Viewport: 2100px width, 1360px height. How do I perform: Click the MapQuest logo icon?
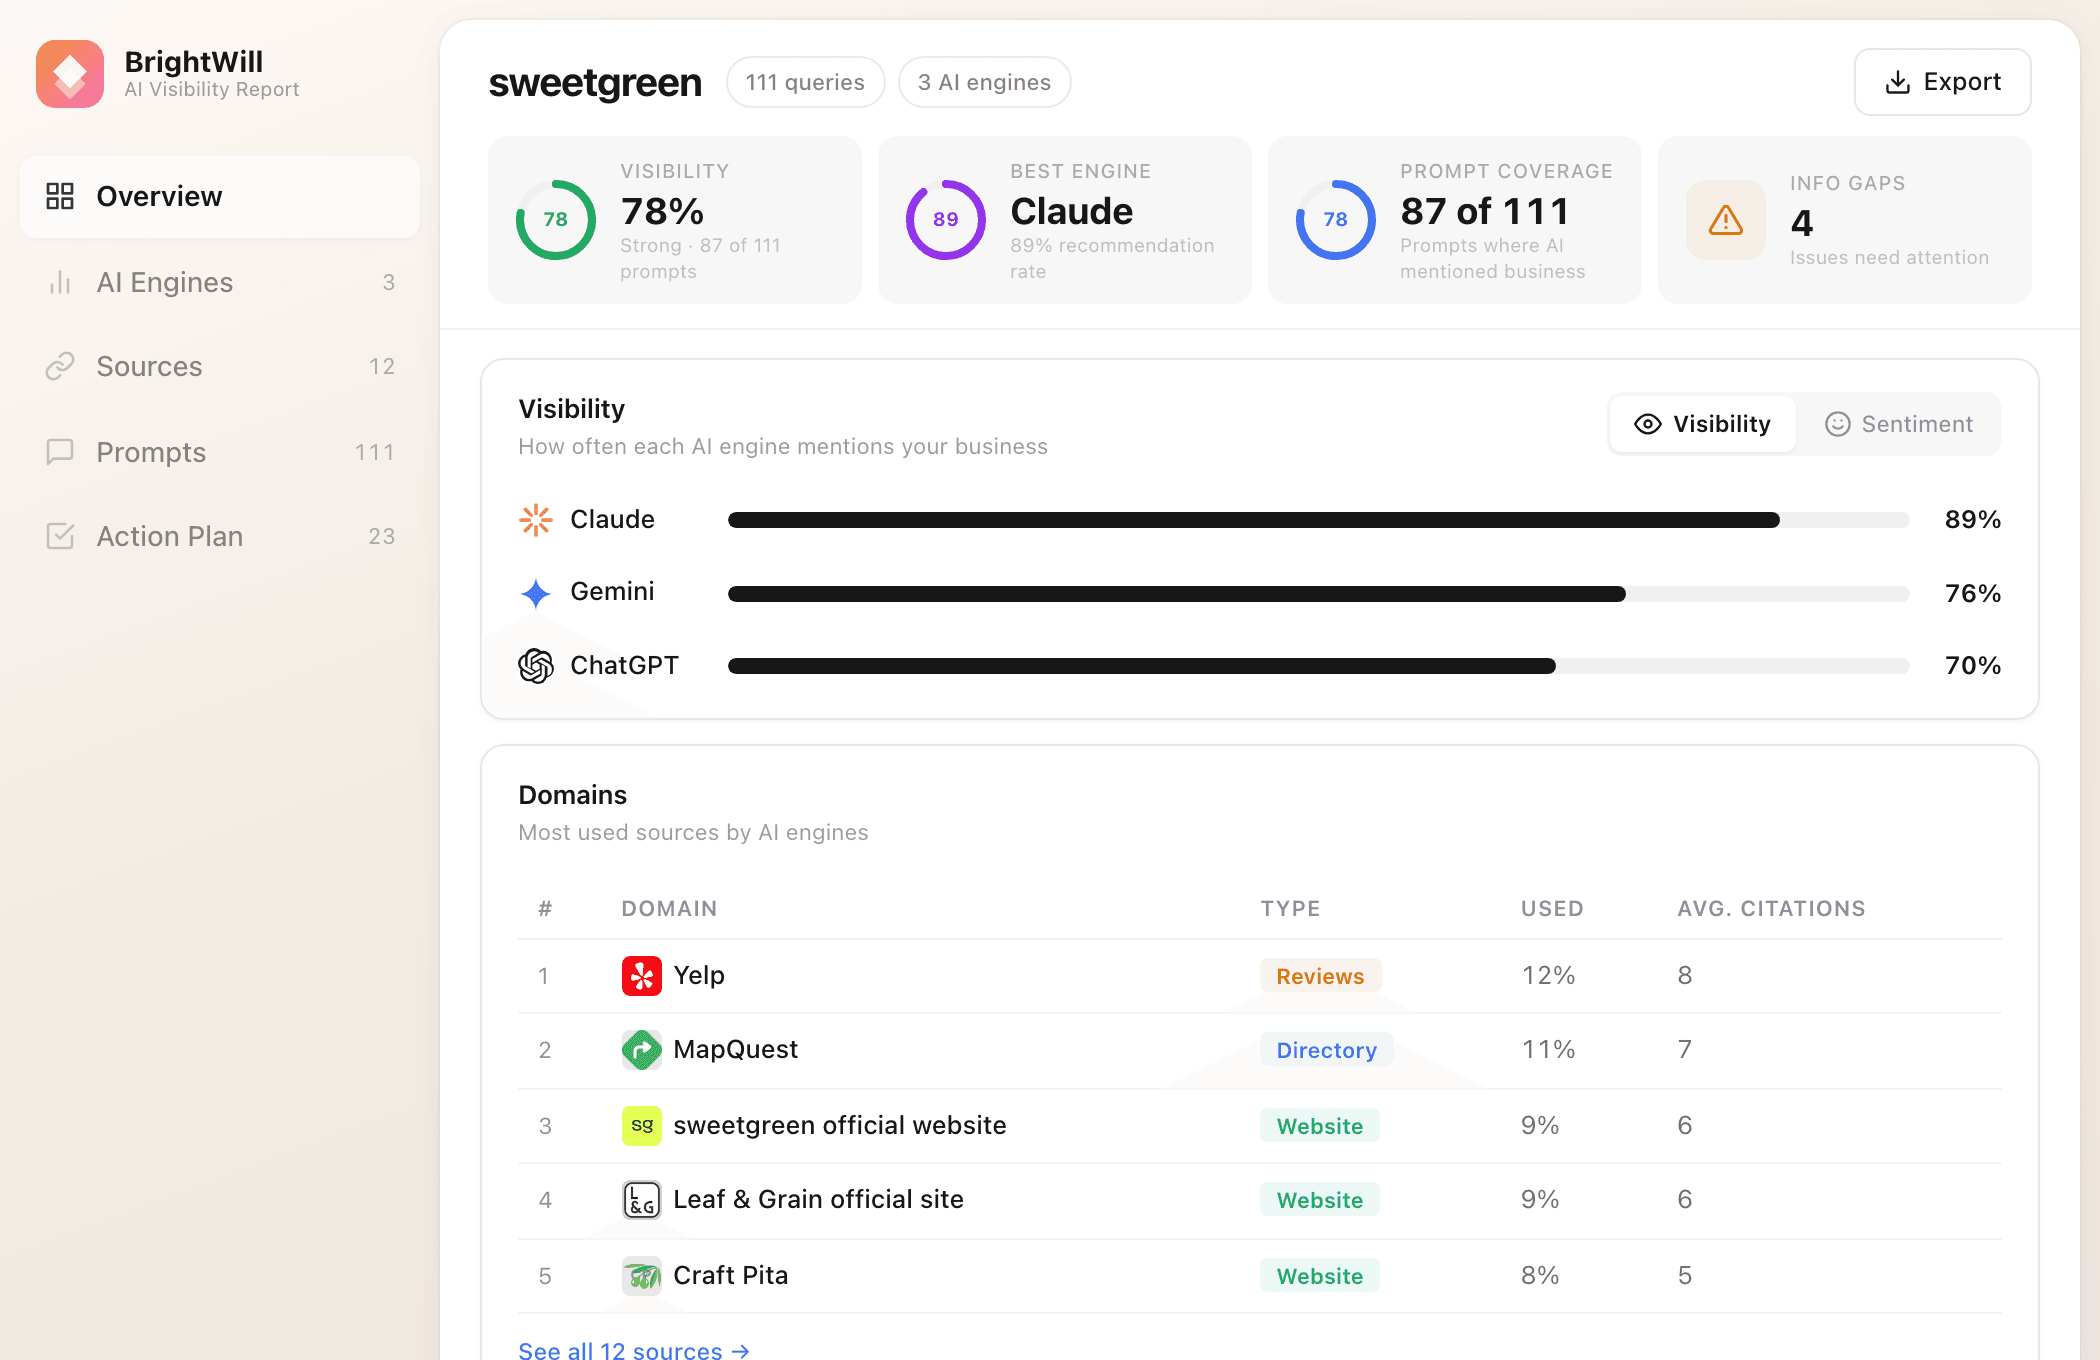tap(642, 1050)
